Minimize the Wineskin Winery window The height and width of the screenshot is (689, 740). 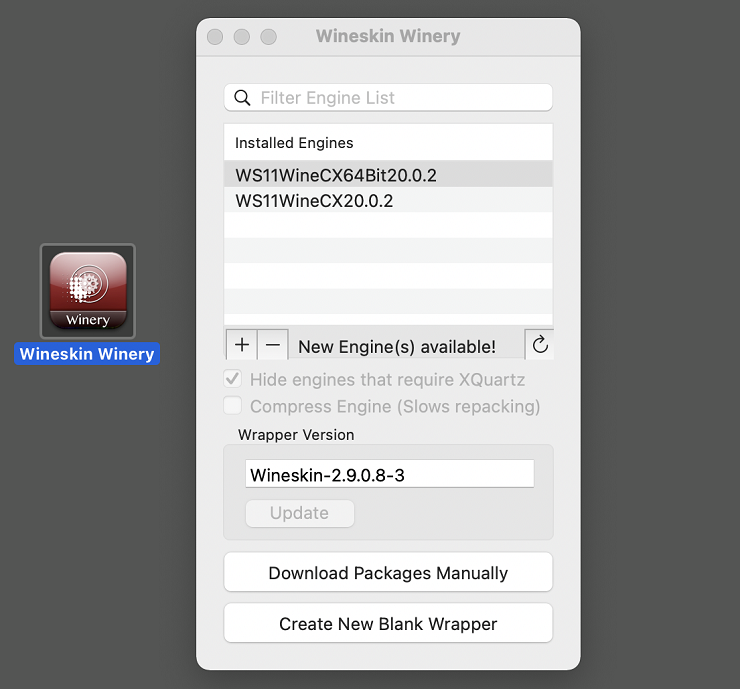point(242,37)
